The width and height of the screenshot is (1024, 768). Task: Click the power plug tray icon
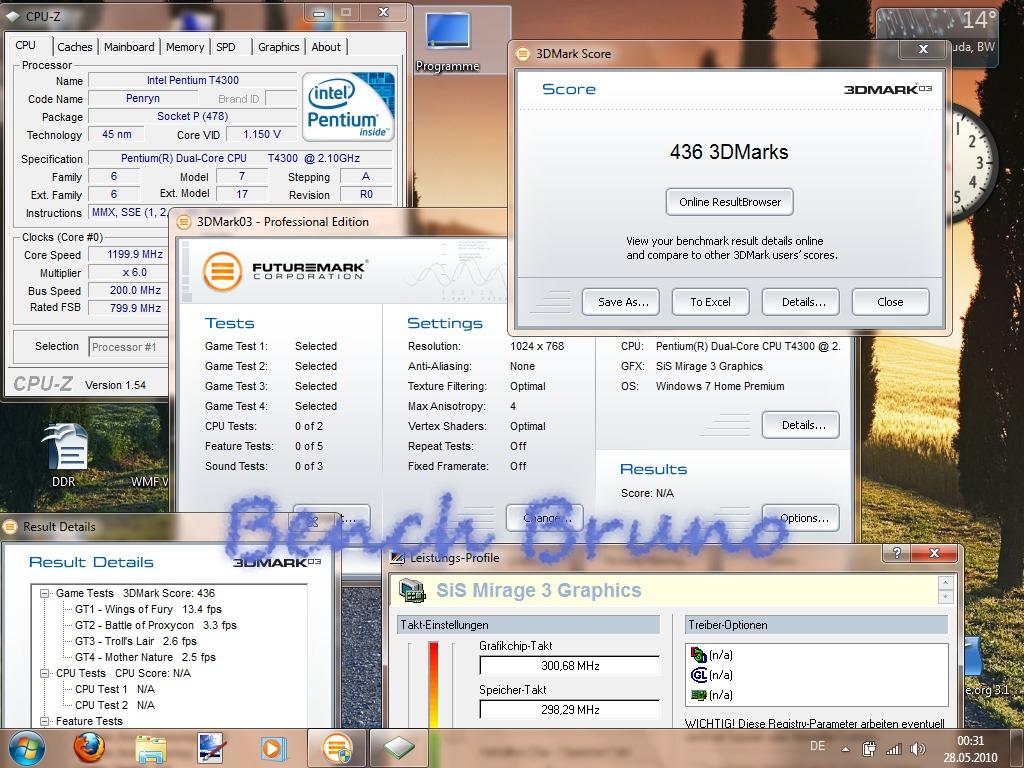point(869,749)
